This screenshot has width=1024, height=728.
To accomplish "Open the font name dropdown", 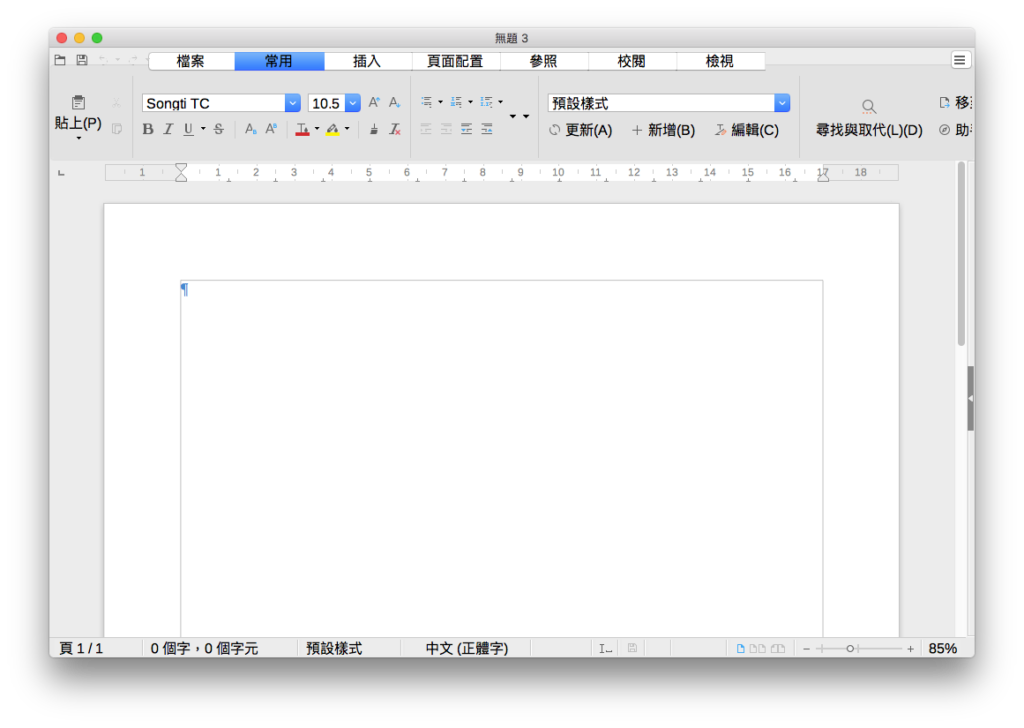I will pos(293,103).
